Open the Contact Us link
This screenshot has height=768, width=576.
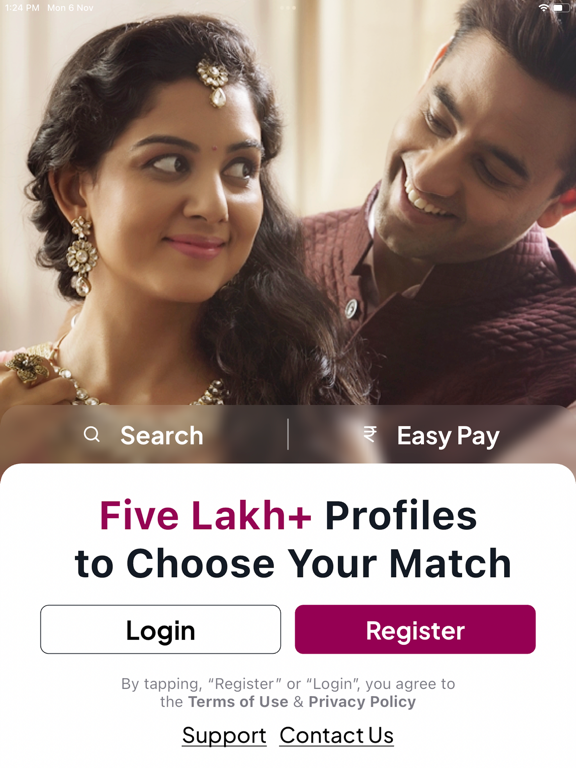tap(336, 736)
